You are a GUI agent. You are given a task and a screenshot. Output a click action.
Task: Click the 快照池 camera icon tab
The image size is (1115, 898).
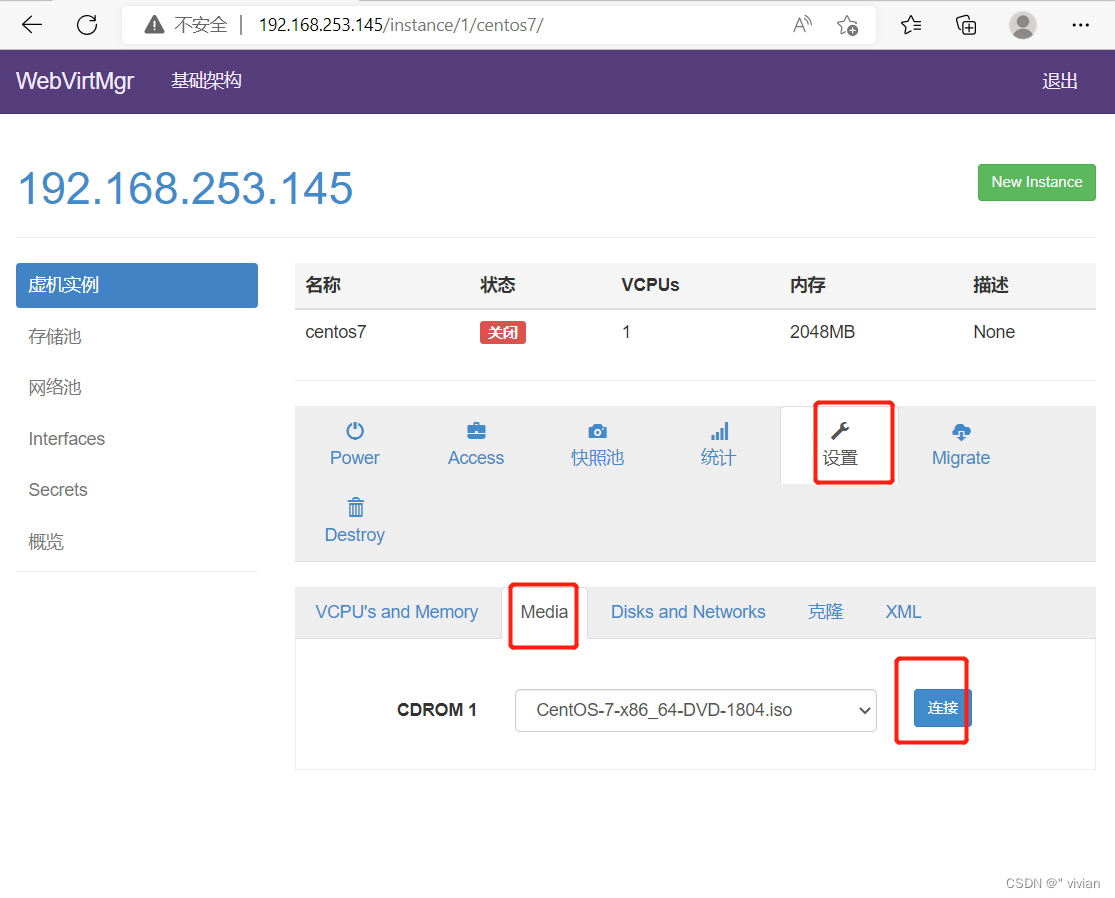[597, 444]
